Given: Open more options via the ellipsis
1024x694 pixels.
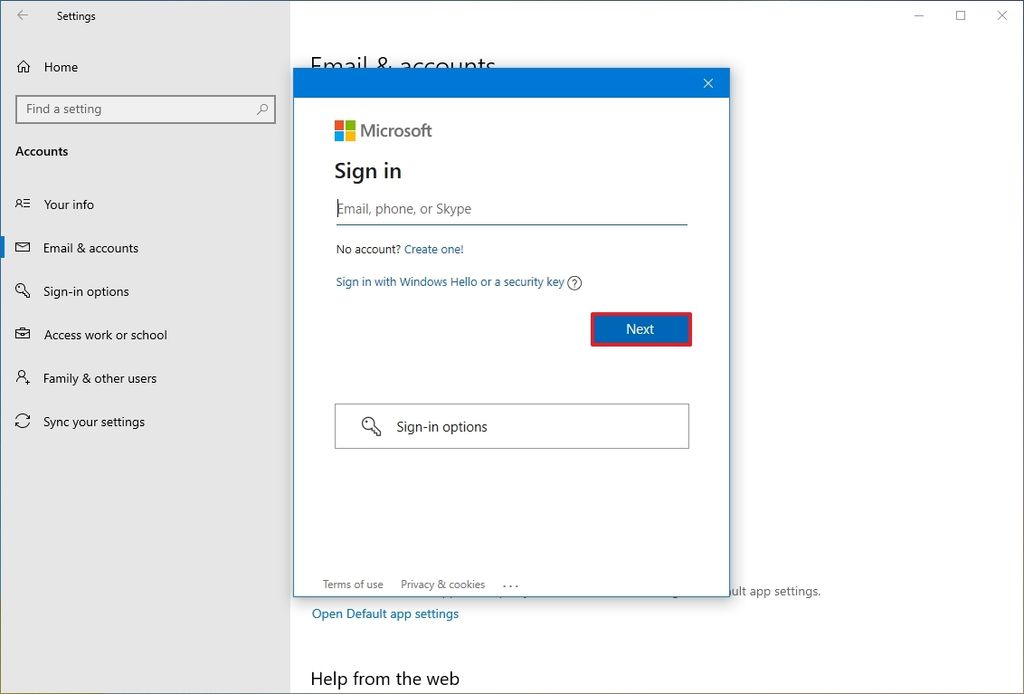Looking at the screenshot, I should coord(511,584).
